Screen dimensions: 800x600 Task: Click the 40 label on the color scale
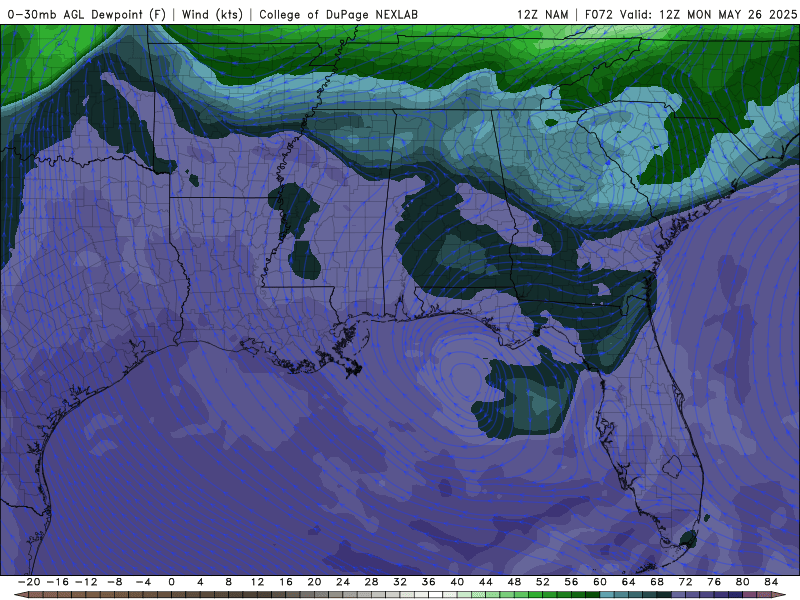coord(457,582)
